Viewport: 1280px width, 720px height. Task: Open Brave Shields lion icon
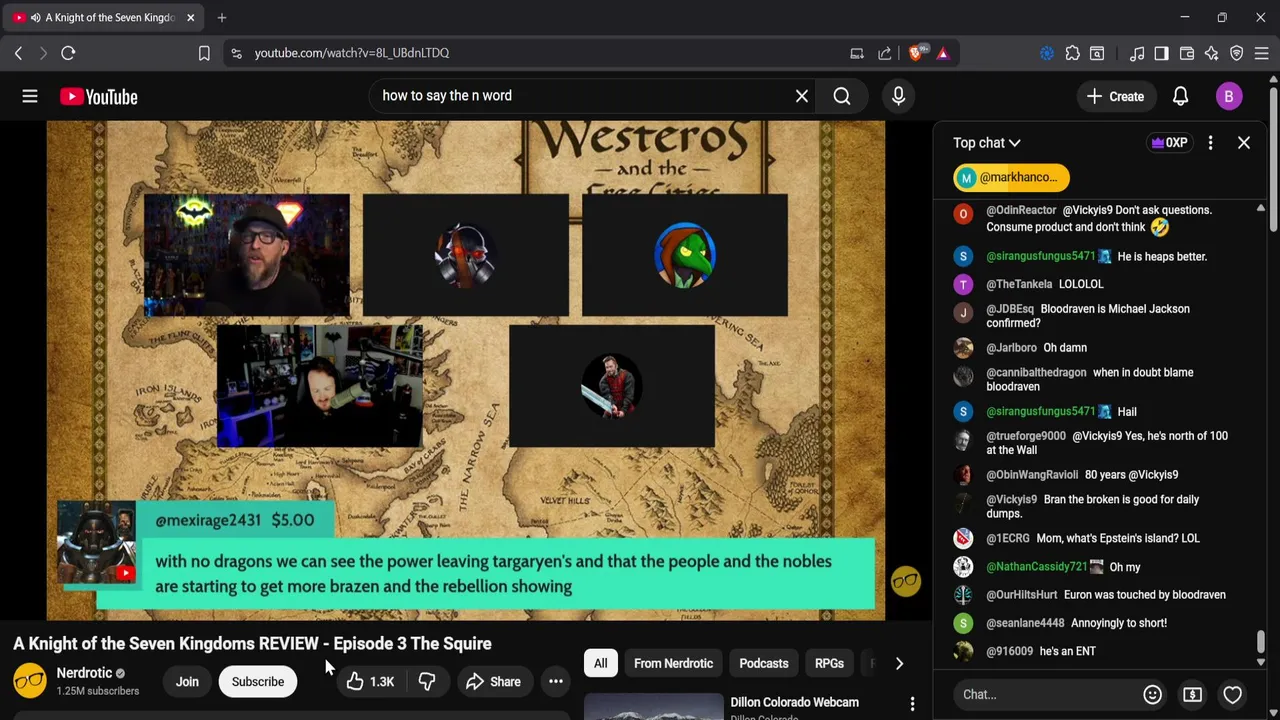pyautogui.click(x=916, y=53)
